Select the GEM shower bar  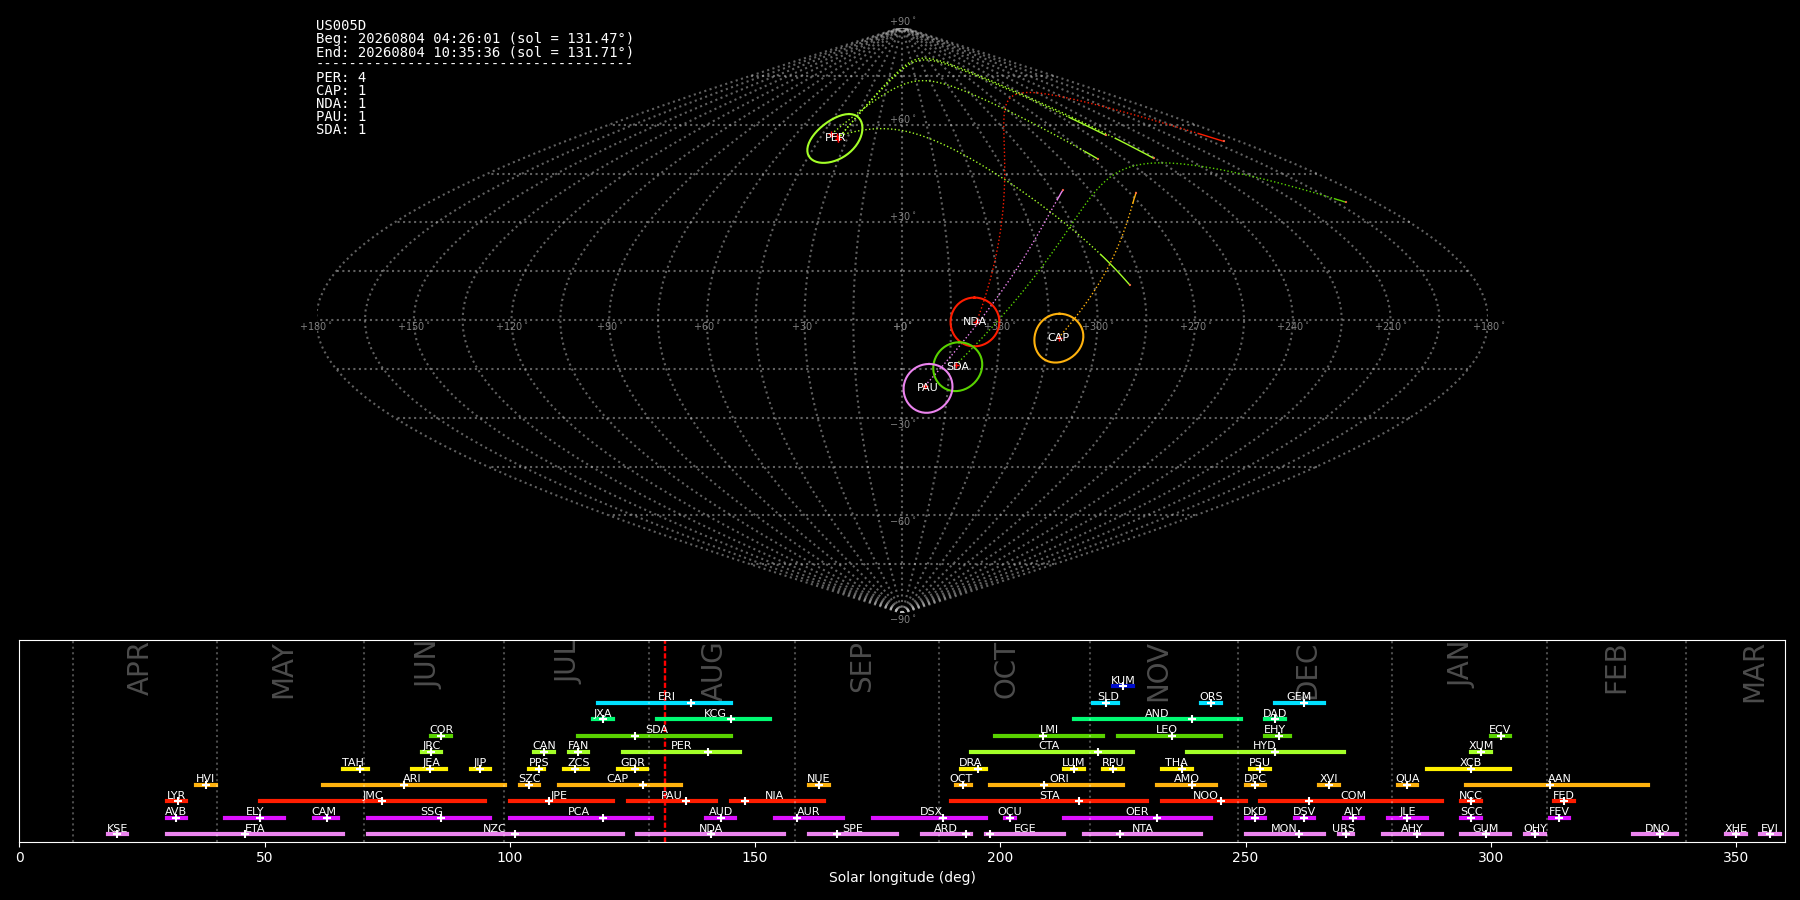click(x=1299, y=703)
